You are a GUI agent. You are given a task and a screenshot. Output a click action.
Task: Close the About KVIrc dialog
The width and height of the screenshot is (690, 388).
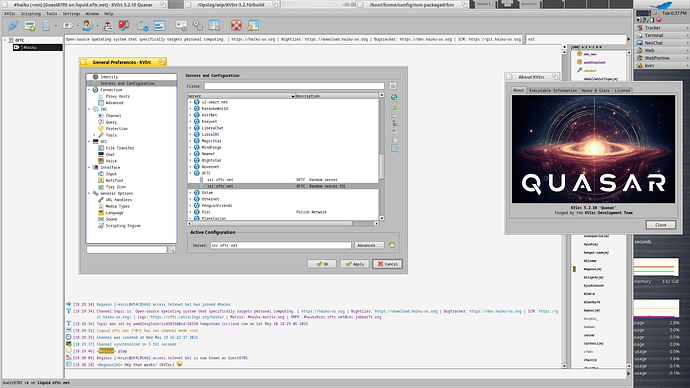tap(661, 225)
